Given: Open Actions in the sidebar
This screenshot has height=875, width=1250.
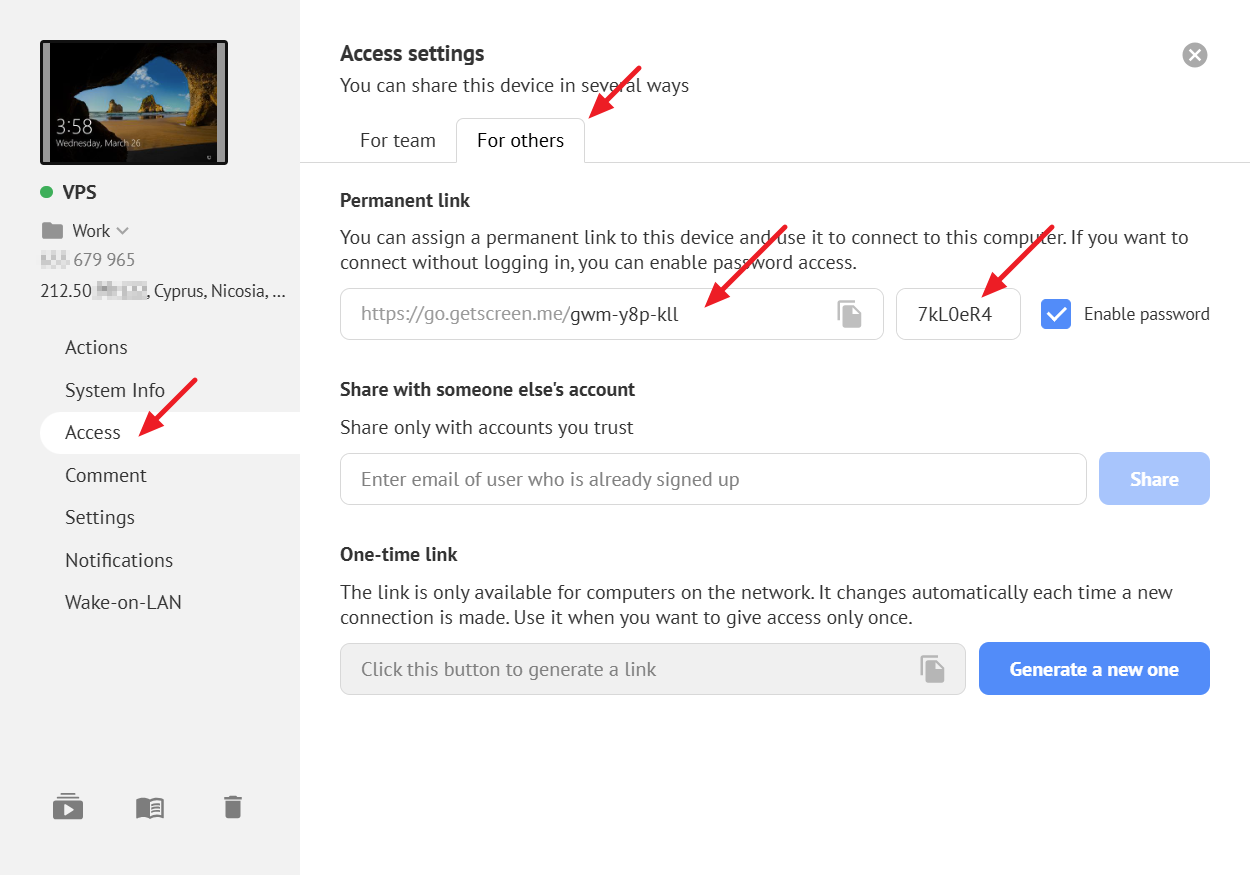Looking at the screenshot, I should click(x=96, y=347).
